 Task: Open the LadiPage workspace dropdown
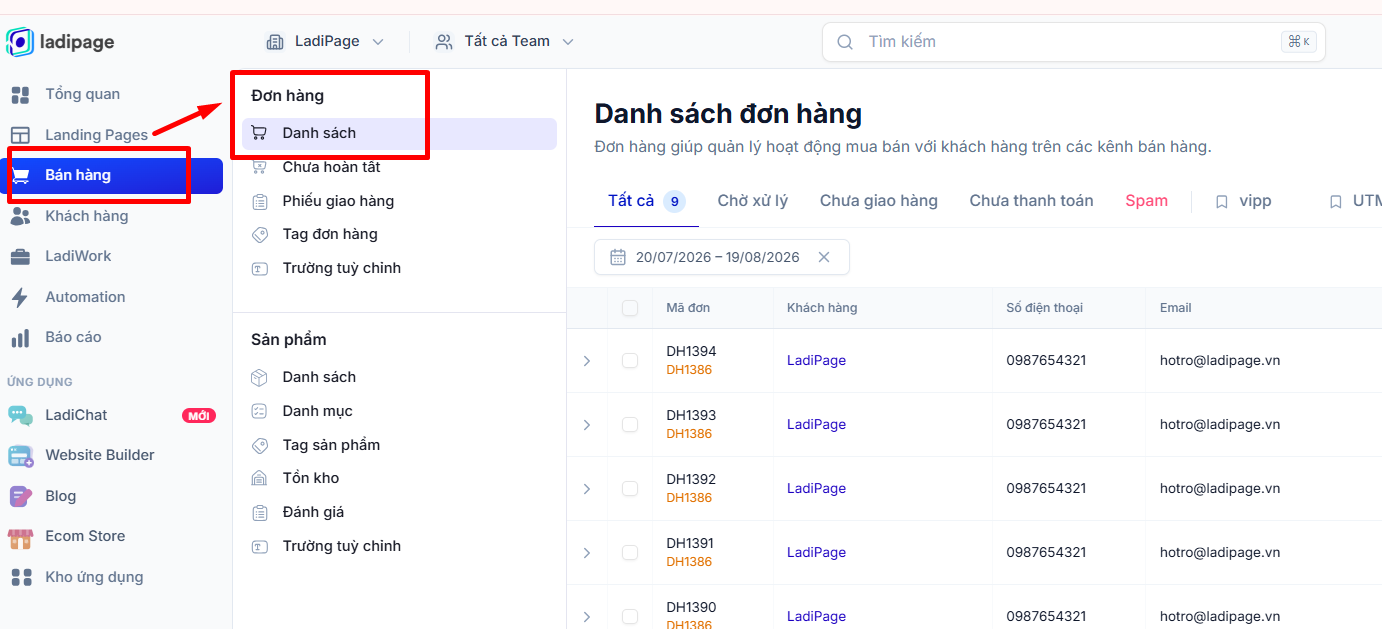pyautogui.click(x=325, y=42)
